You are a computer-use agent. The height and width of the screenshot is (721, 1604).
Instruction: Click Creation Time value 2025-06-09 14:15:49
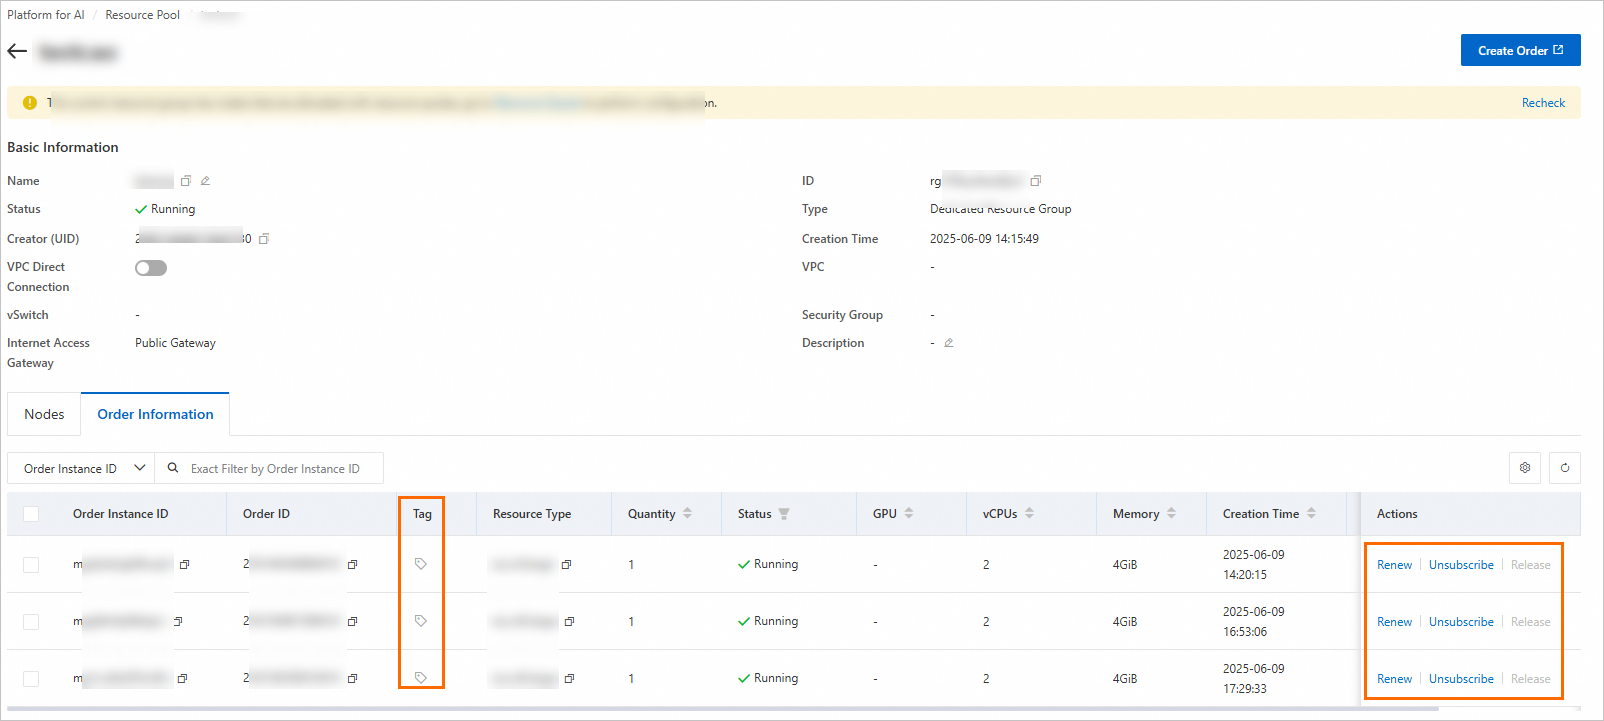[984, 239]
